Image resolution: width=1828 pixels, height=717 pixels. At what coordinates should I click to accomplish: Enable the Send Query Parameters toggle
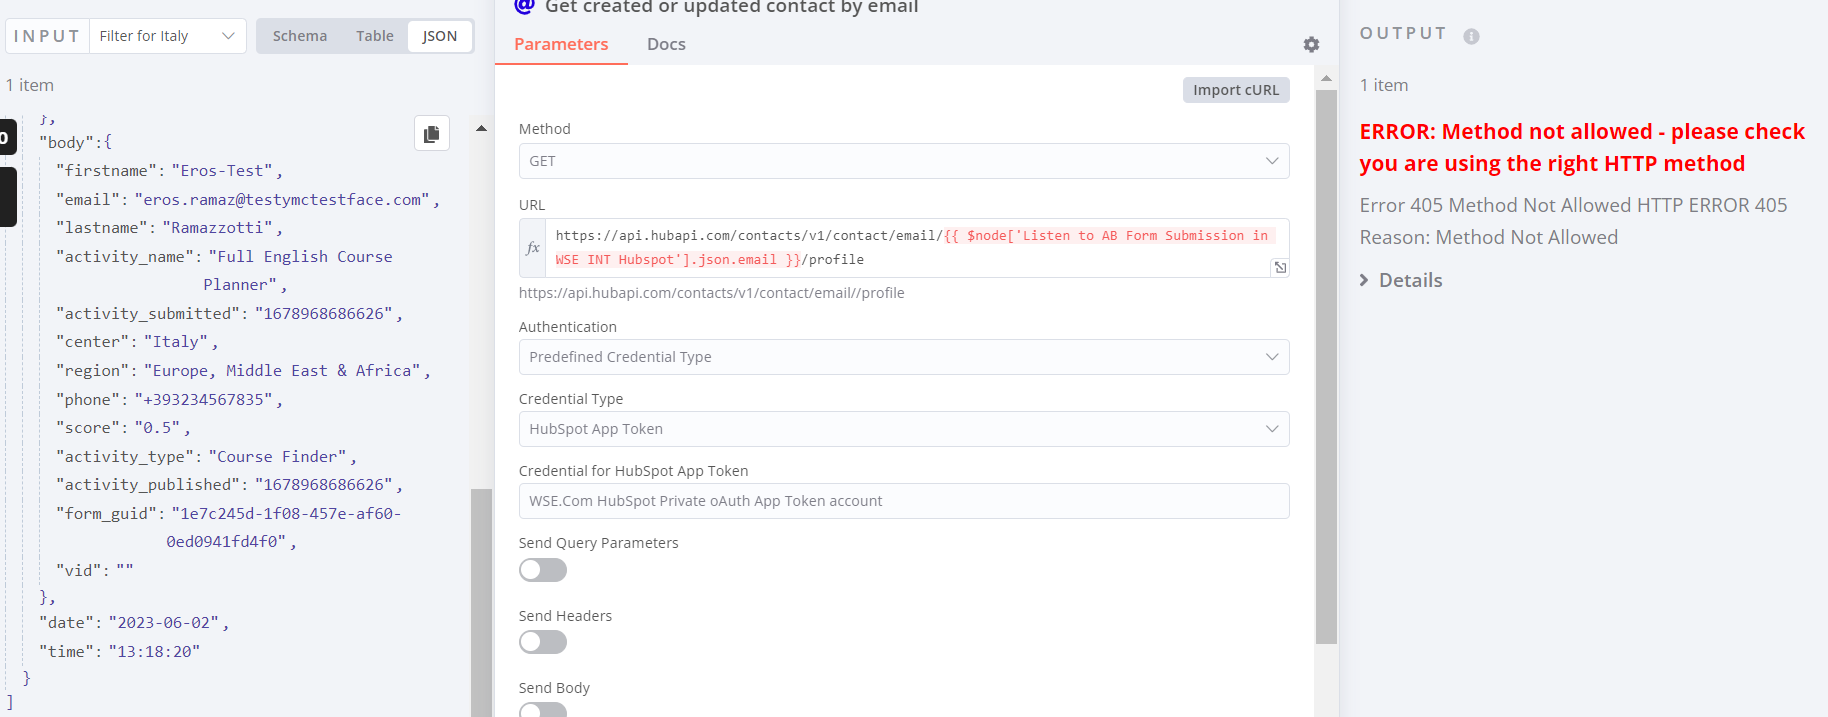(543, 570)
